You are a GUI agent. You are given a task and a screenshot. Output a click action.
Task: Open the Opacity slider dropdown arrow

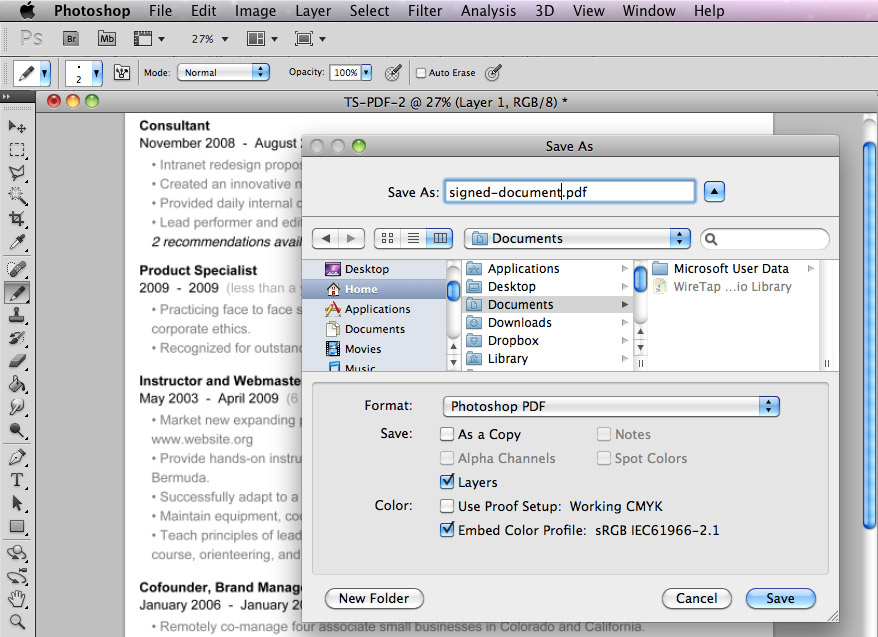tap(366, 72)
